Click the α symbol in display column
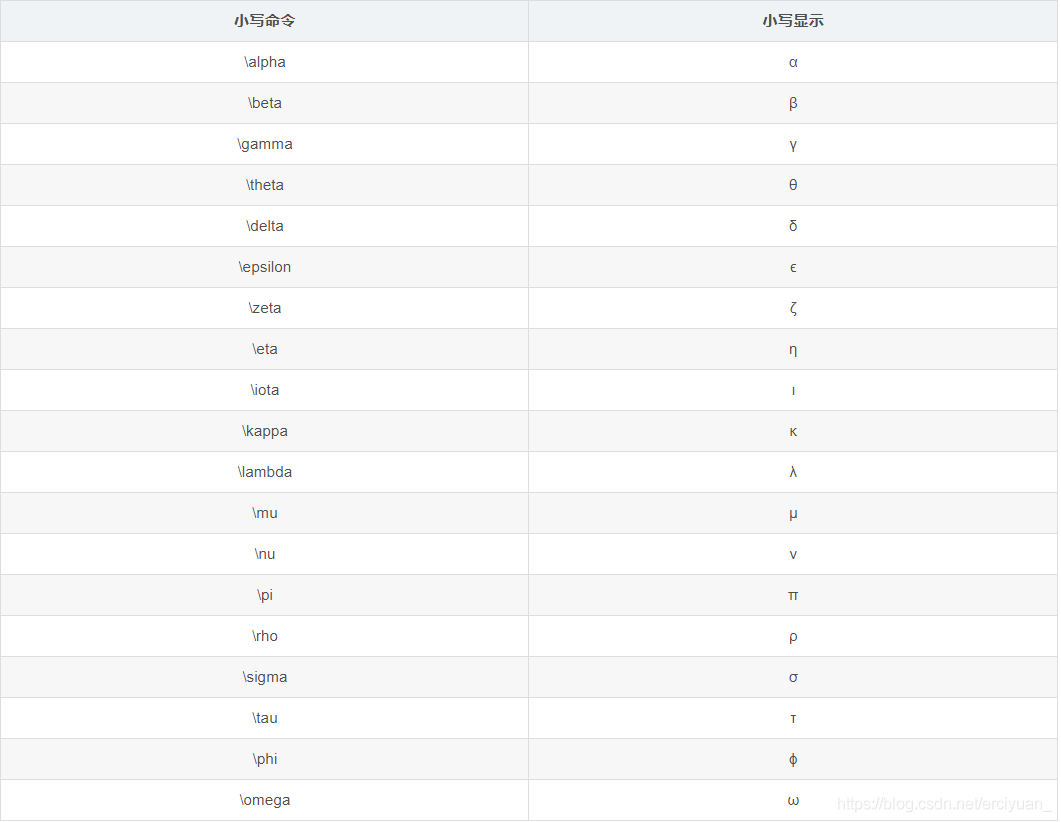1061x822 pixels. point(793,62)
